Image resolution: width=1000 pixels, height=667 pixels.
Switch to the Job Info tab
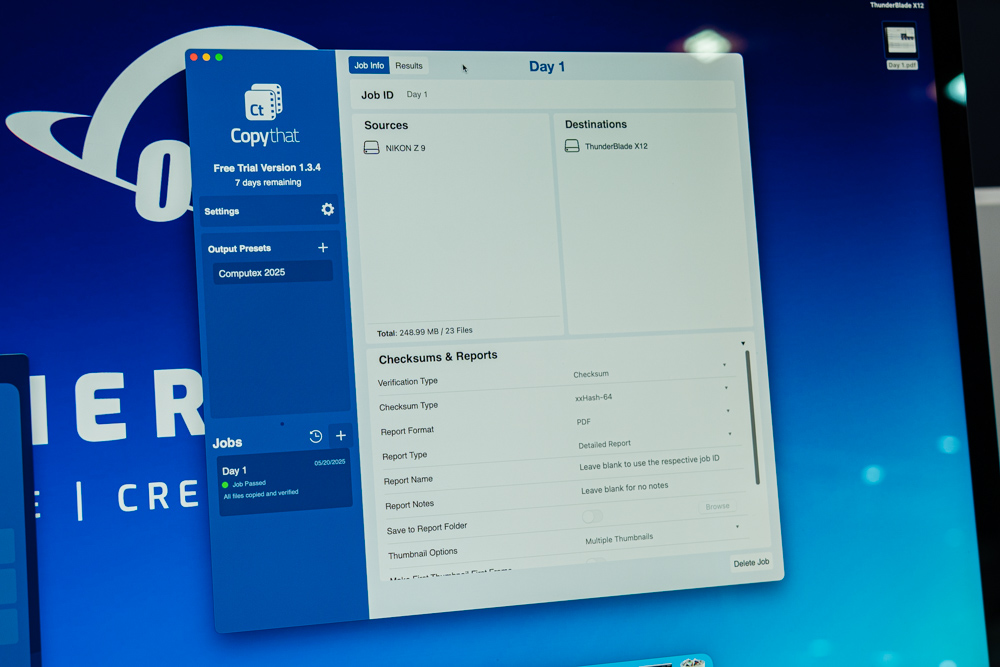369,65
